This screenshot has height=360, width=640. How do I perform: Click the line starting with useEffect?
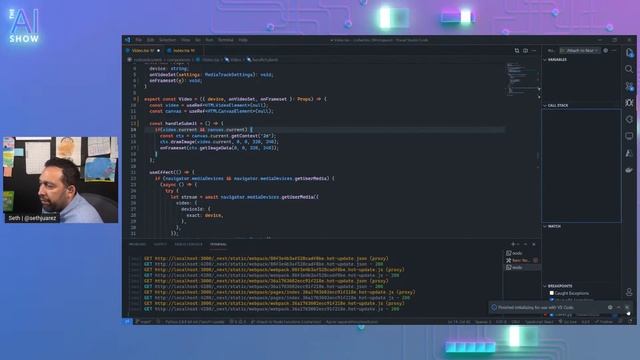pyautogui.click(x=172, y=172)
